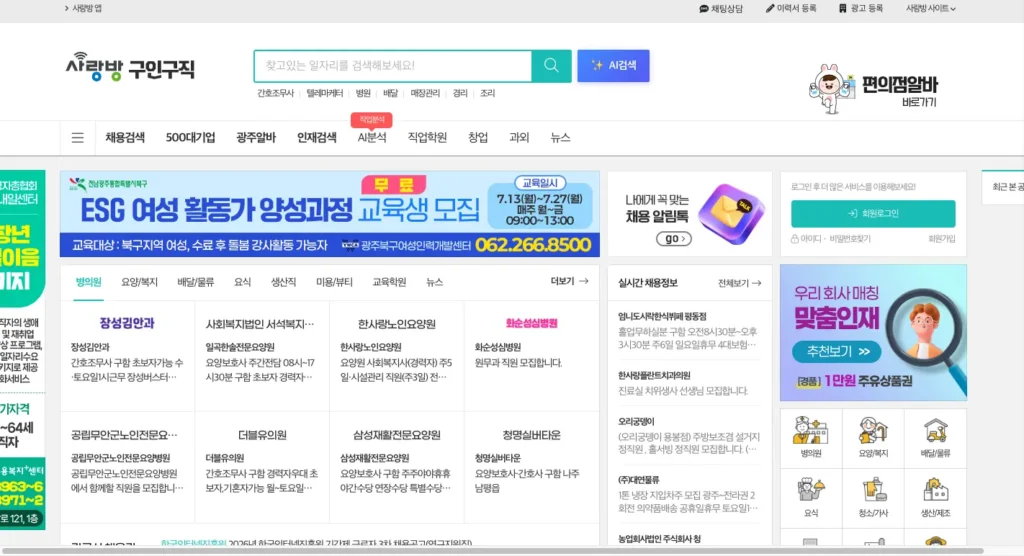This screenshot has height=556, width=1024.
Task: Open the 500대기업 menu
Action: tap(190, 138)
